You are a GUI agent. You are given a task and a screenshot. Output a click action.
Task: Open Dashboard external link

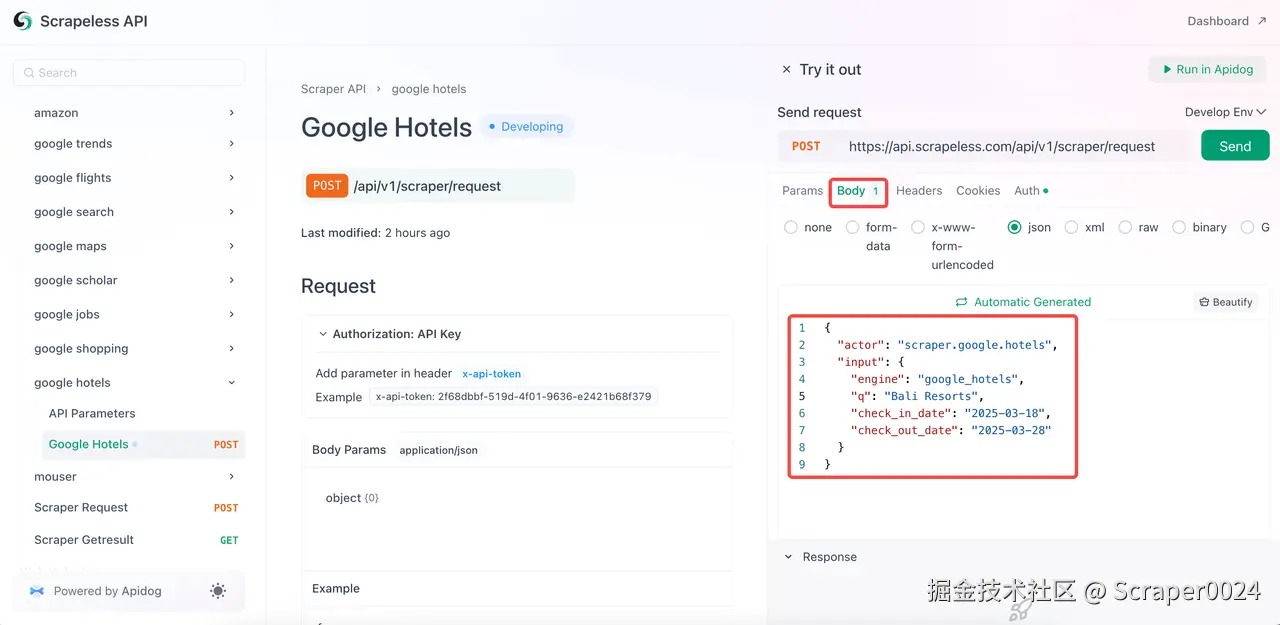pos(1226,21)
